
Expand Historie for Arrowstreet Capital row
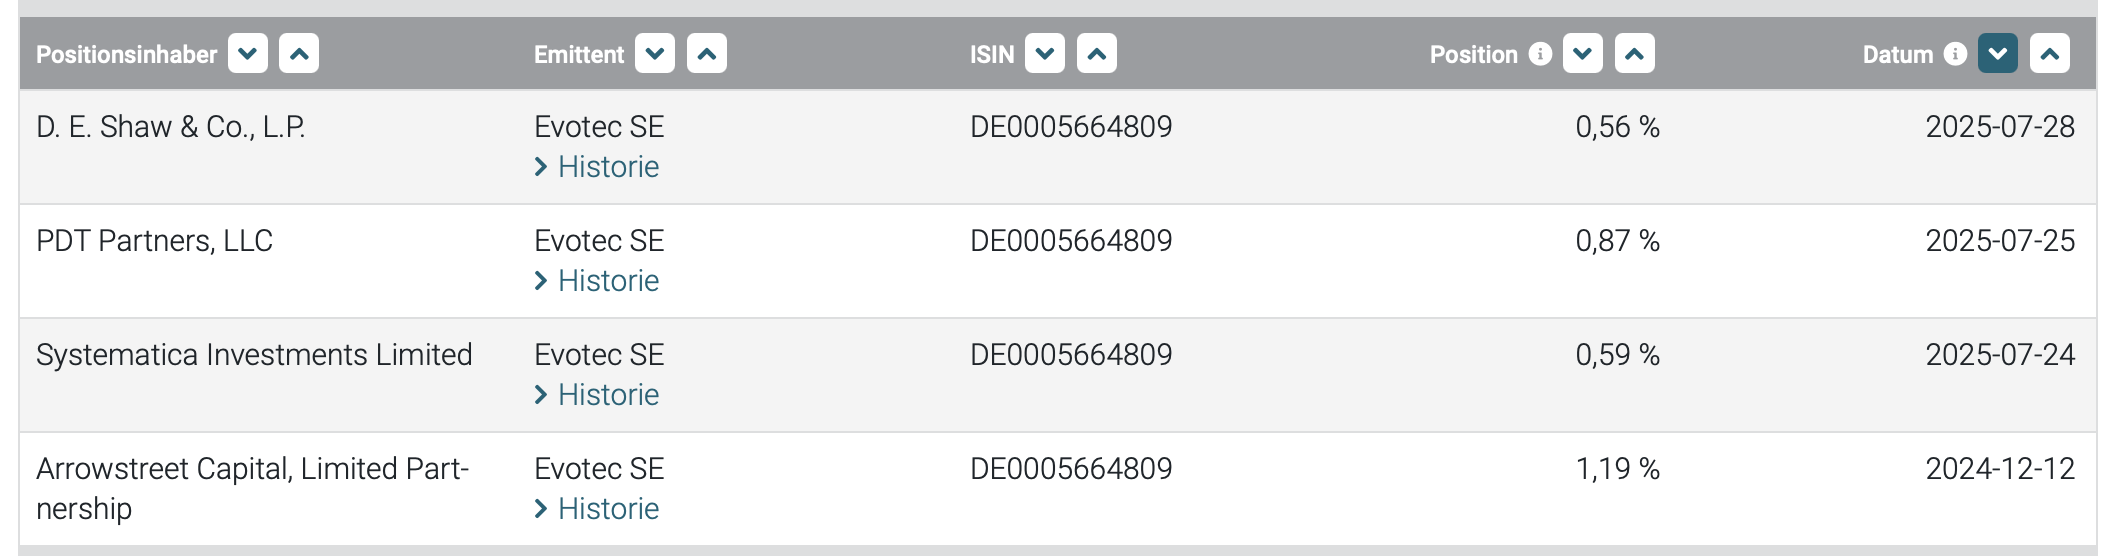tap(608, 509)
